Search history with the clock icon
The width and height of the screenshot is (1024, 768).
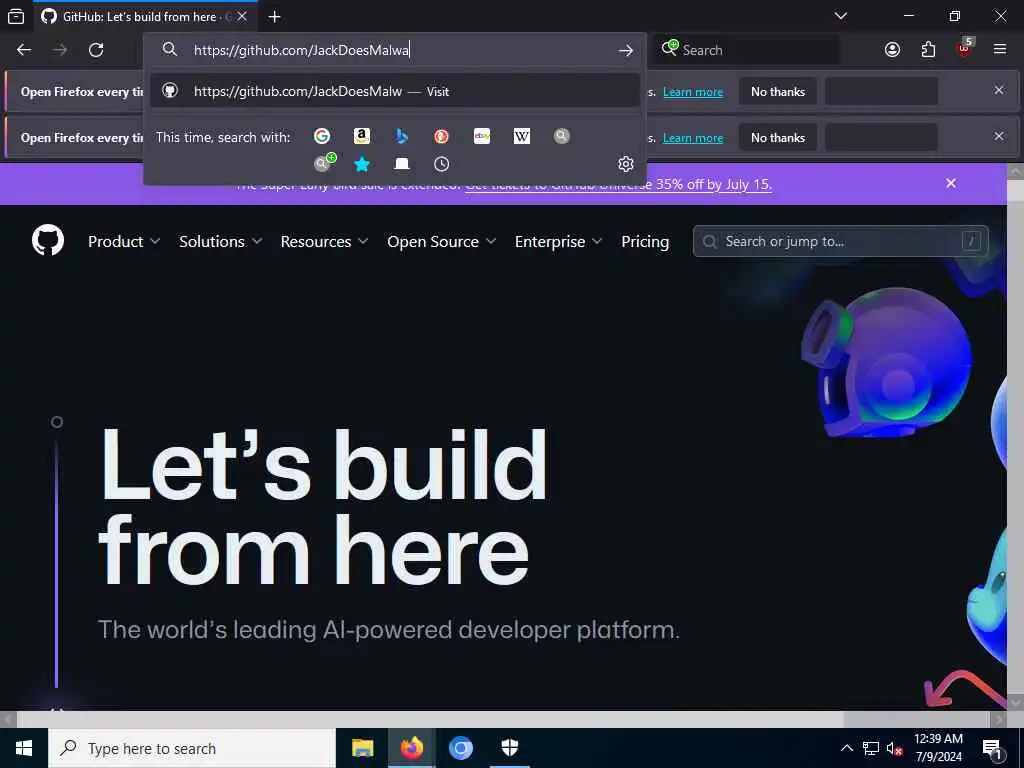[441, 164]
